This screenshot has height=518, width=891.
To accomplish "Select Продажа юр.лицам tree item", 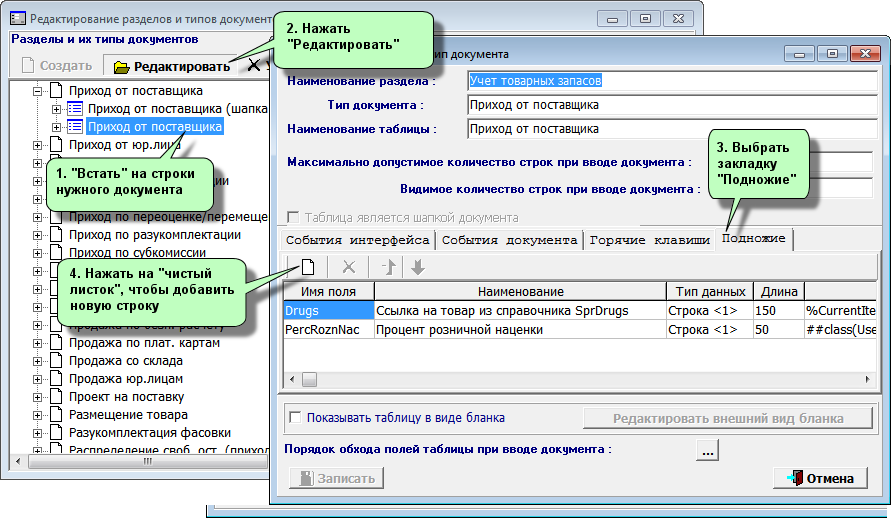I will [126, 379].
